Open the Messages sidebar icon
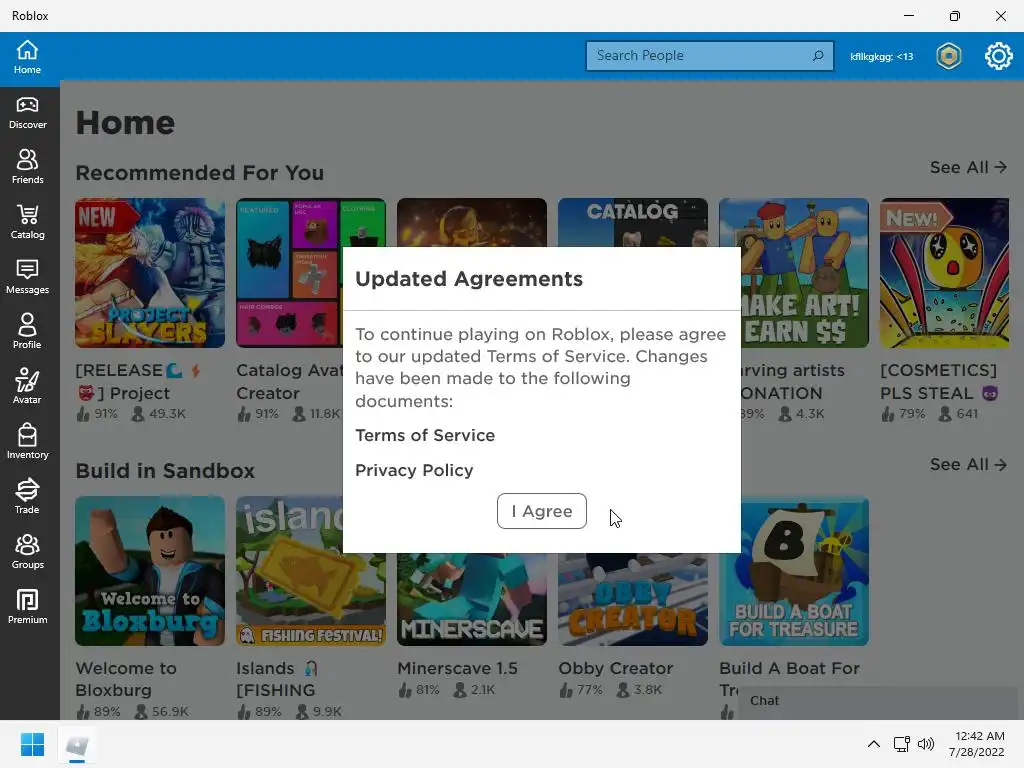Image resolution: width=1024 pixels, height=768 pixels. click(x=27, y=277)
